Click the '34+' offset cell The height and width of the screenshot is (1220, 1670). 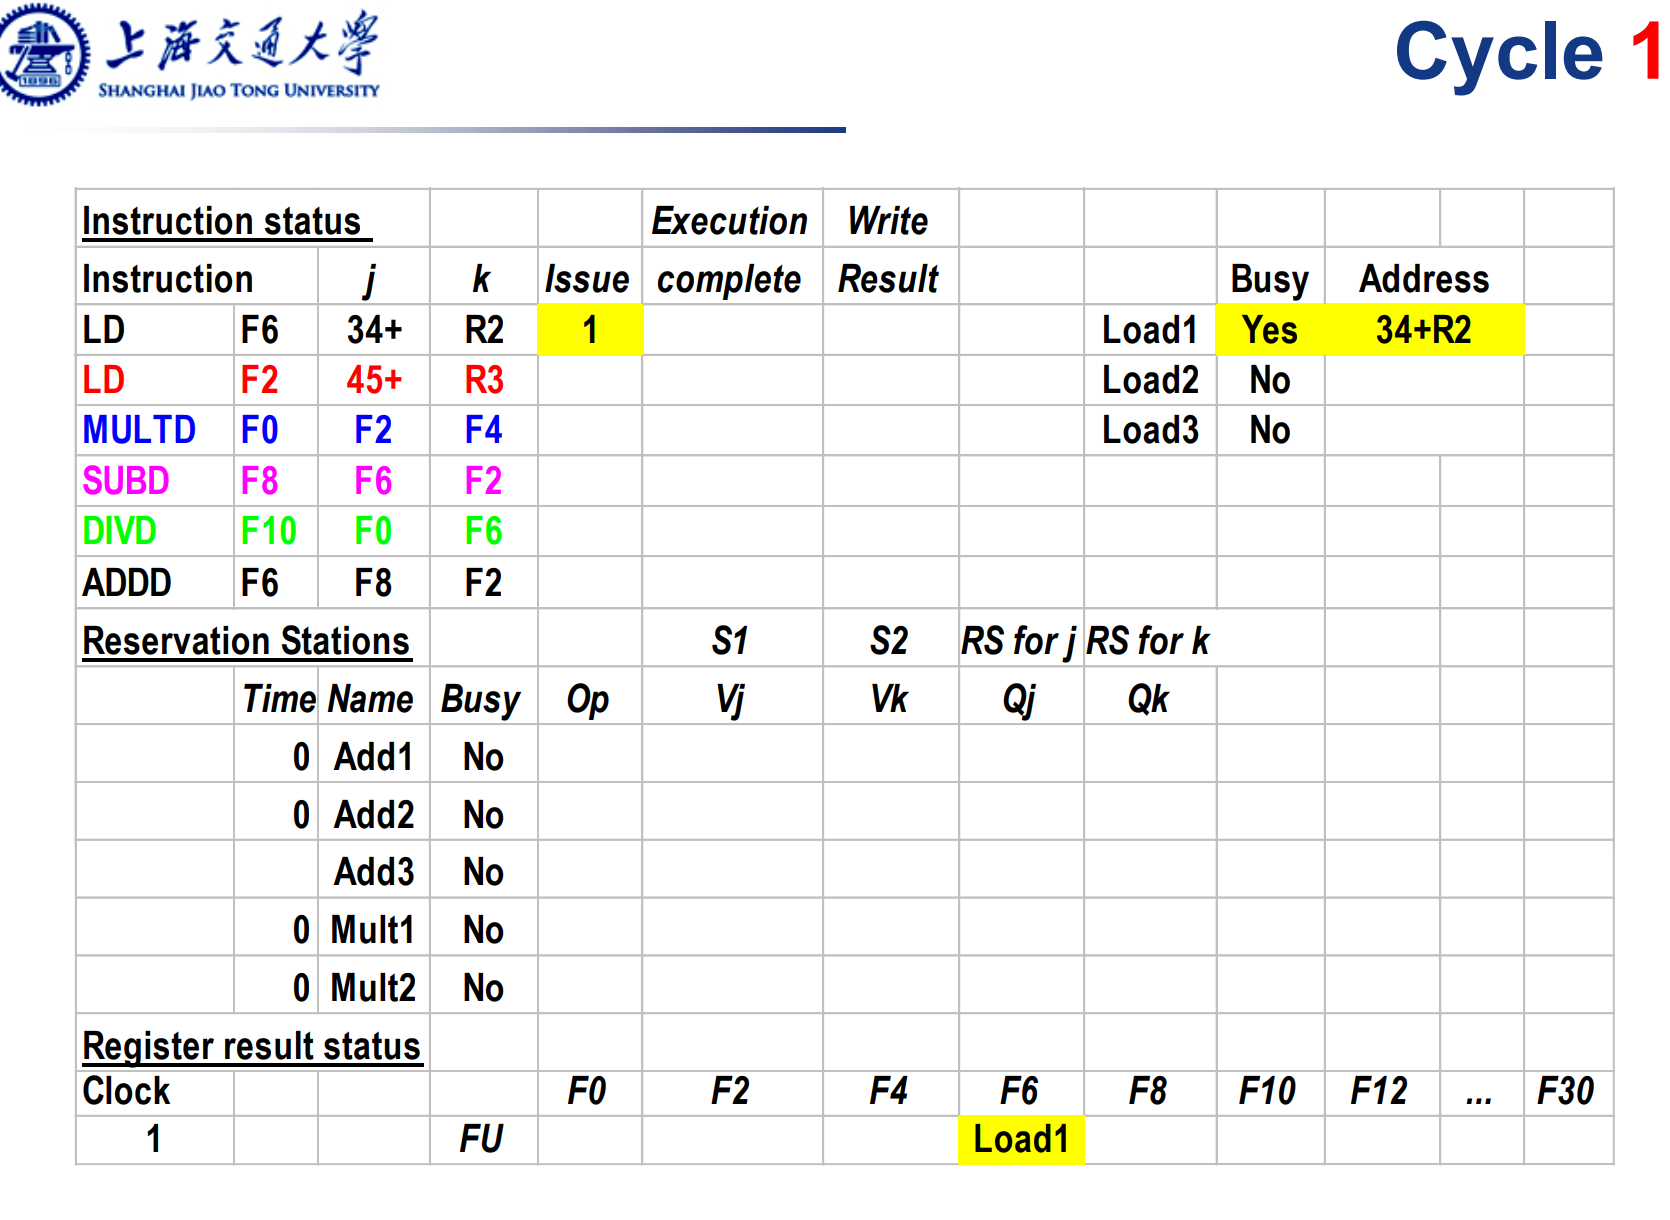pos(374,330)
